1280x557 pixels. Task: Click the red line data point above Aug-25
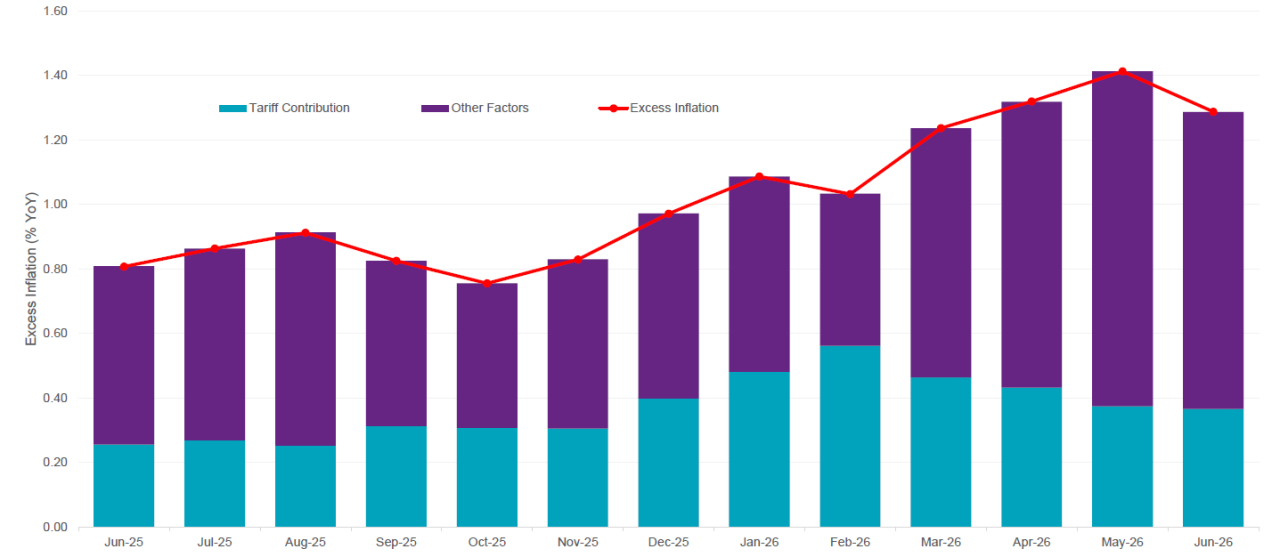click(x=305, y=232)
